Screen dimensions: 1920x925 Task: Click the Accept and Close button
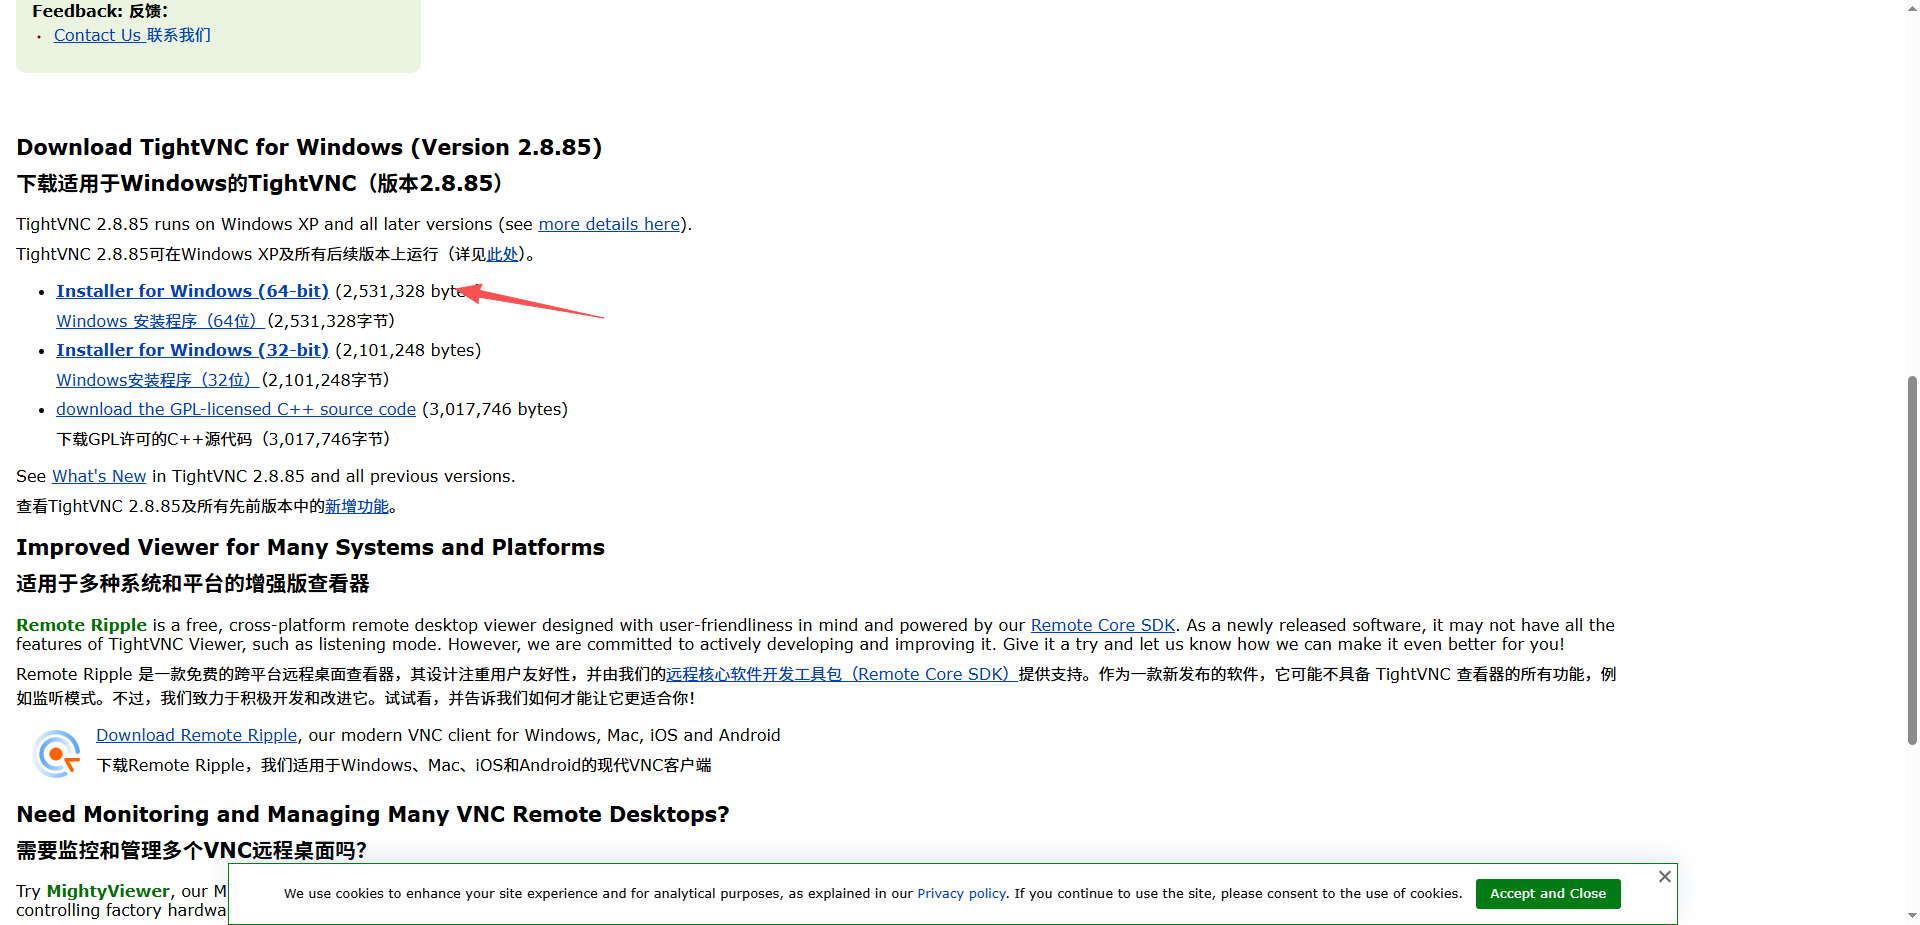[1548, 893]
